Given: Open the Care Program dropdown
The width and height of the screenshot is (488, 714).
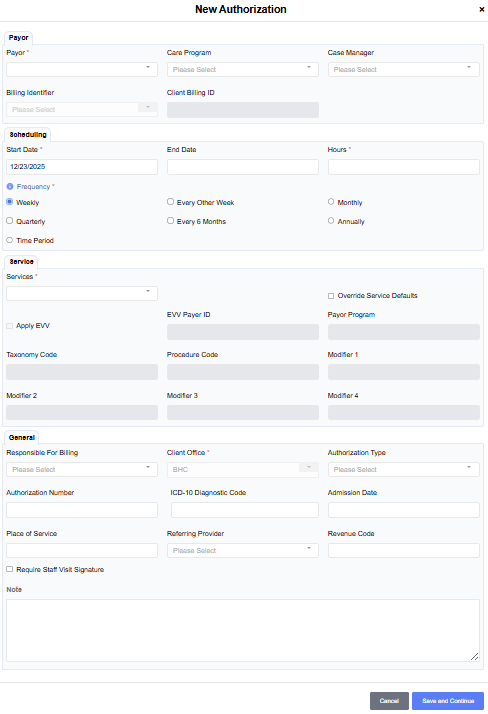Looking at the screenshot, I should [x=243, y=70].
